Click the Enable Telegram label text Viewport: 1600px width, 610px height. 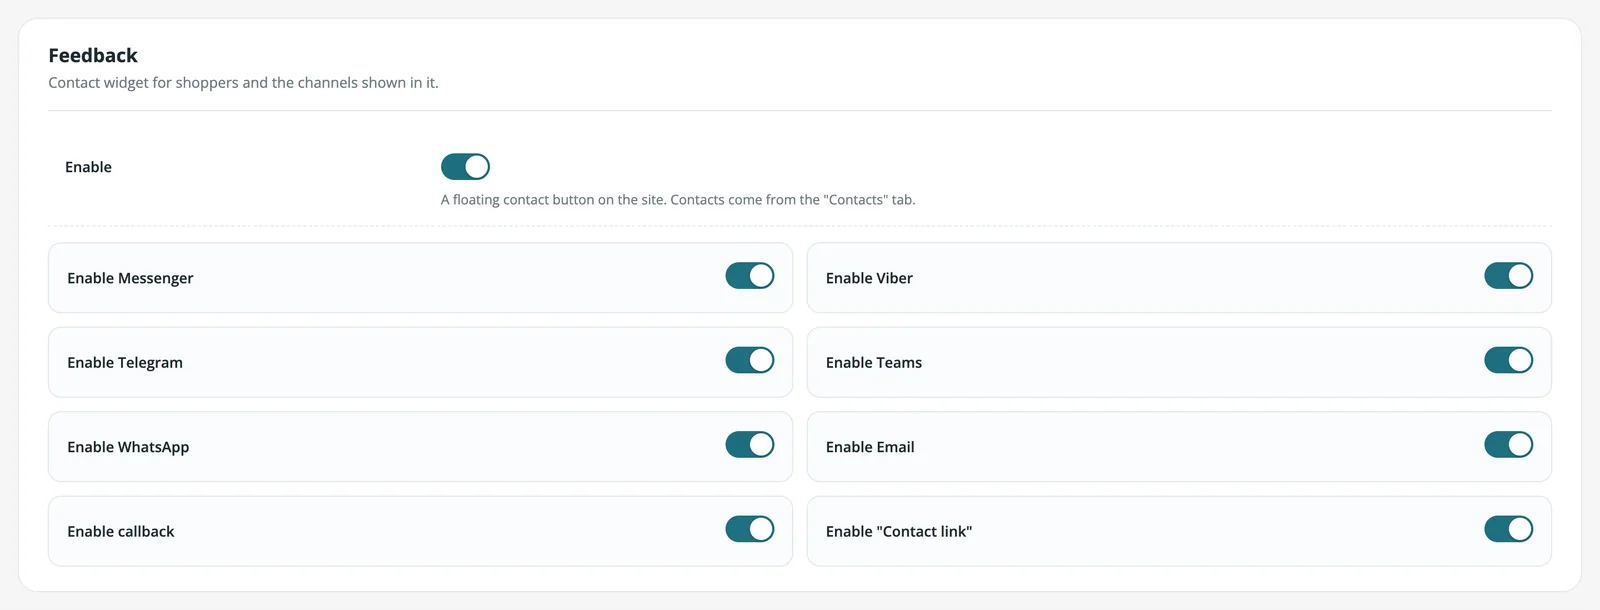[125, 363]
